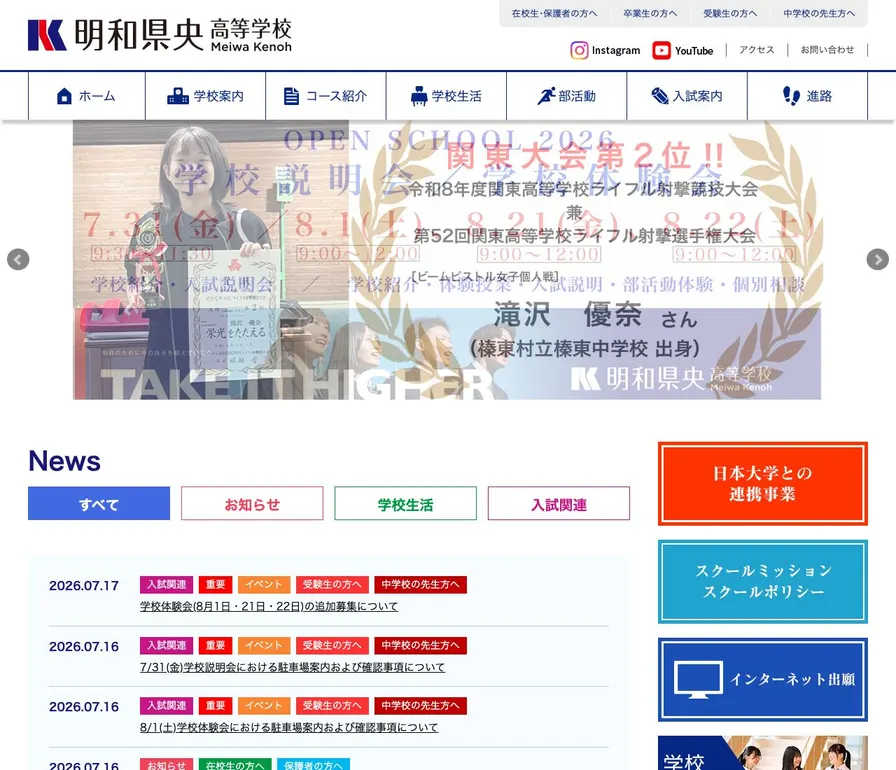Screen dimensions: 896x770
Task: Click the お知らせ tag in bottom news row
Action: click(166, 764)
